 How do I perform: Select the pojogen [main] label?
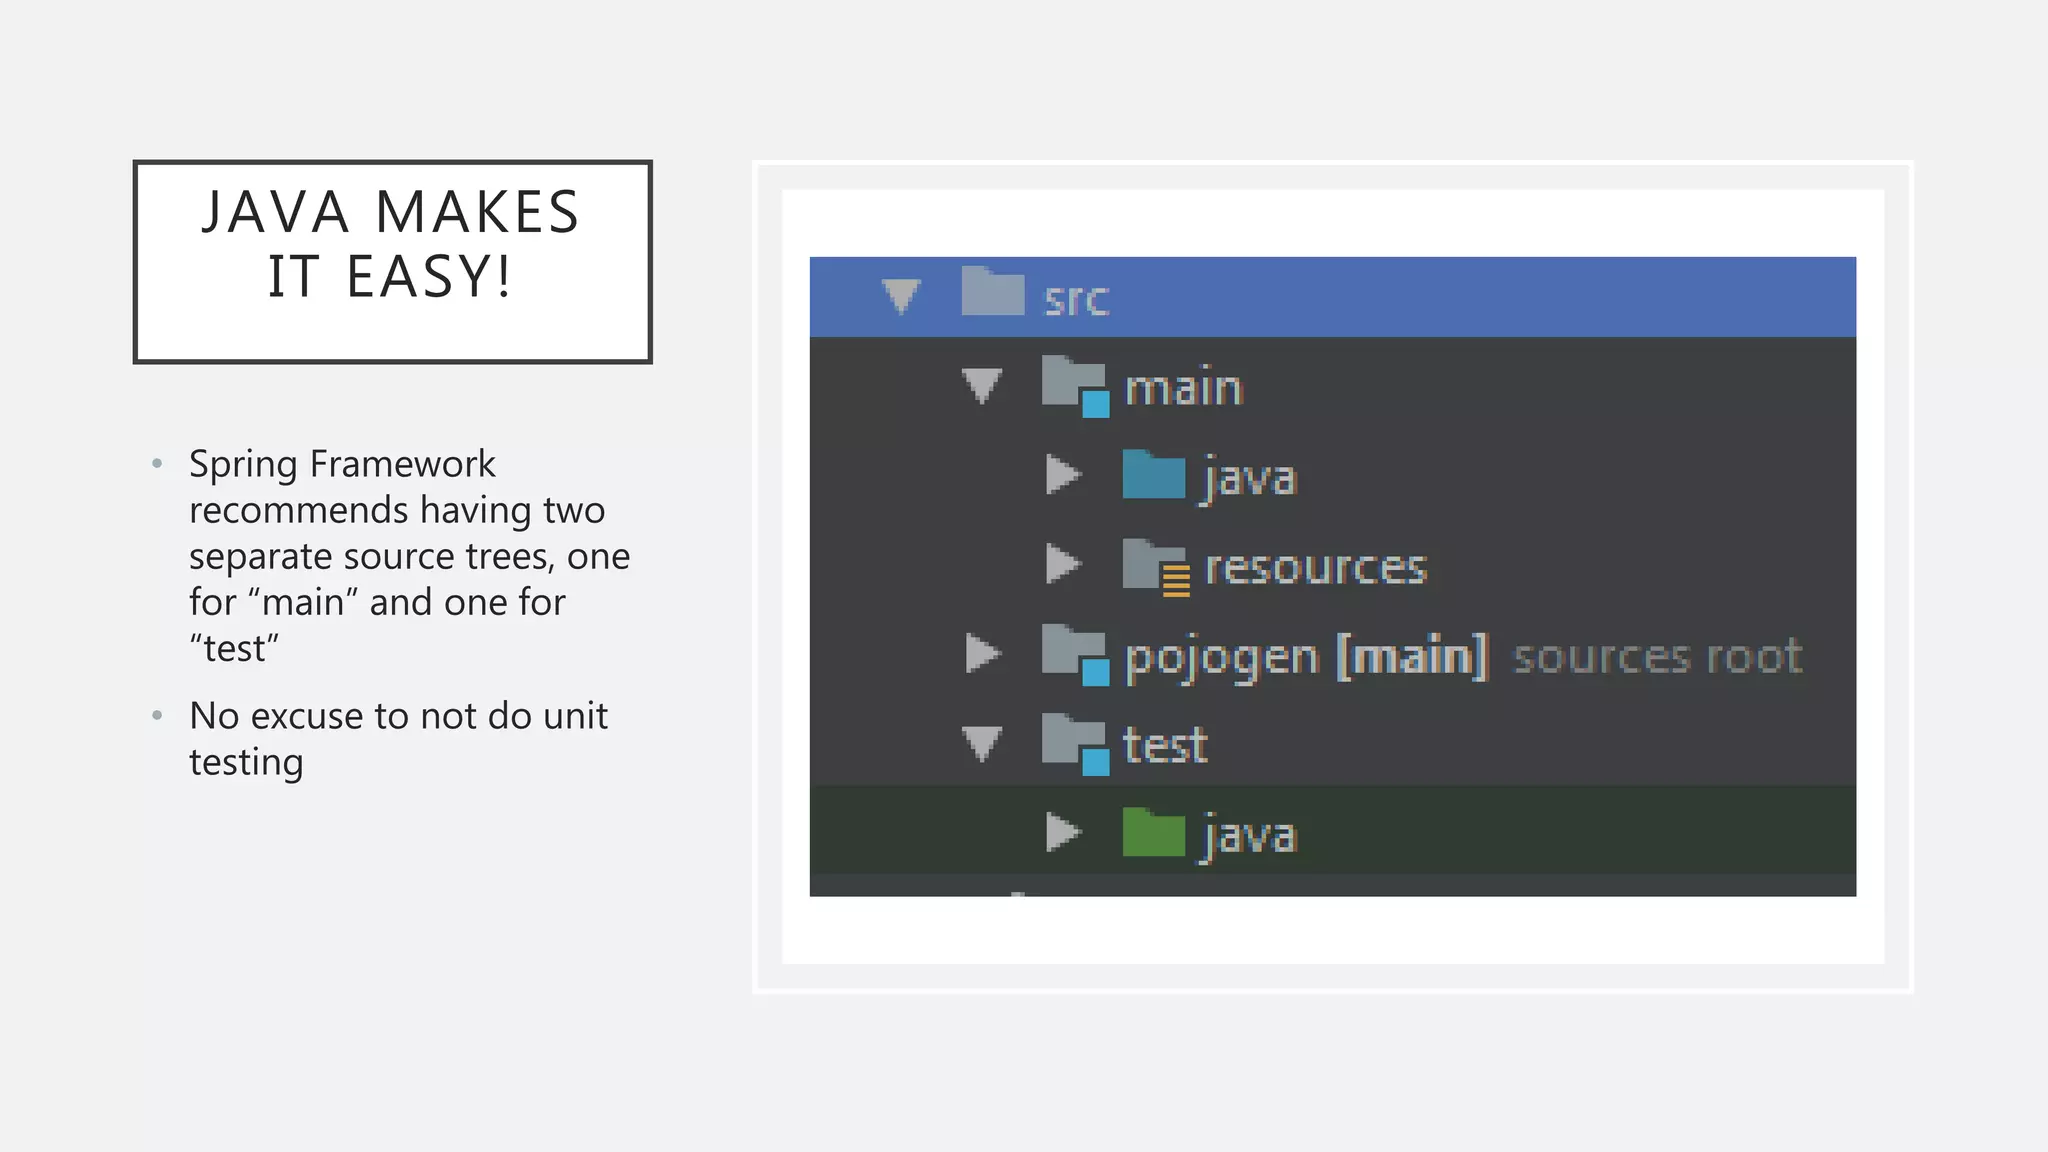tap(1306, 657)
